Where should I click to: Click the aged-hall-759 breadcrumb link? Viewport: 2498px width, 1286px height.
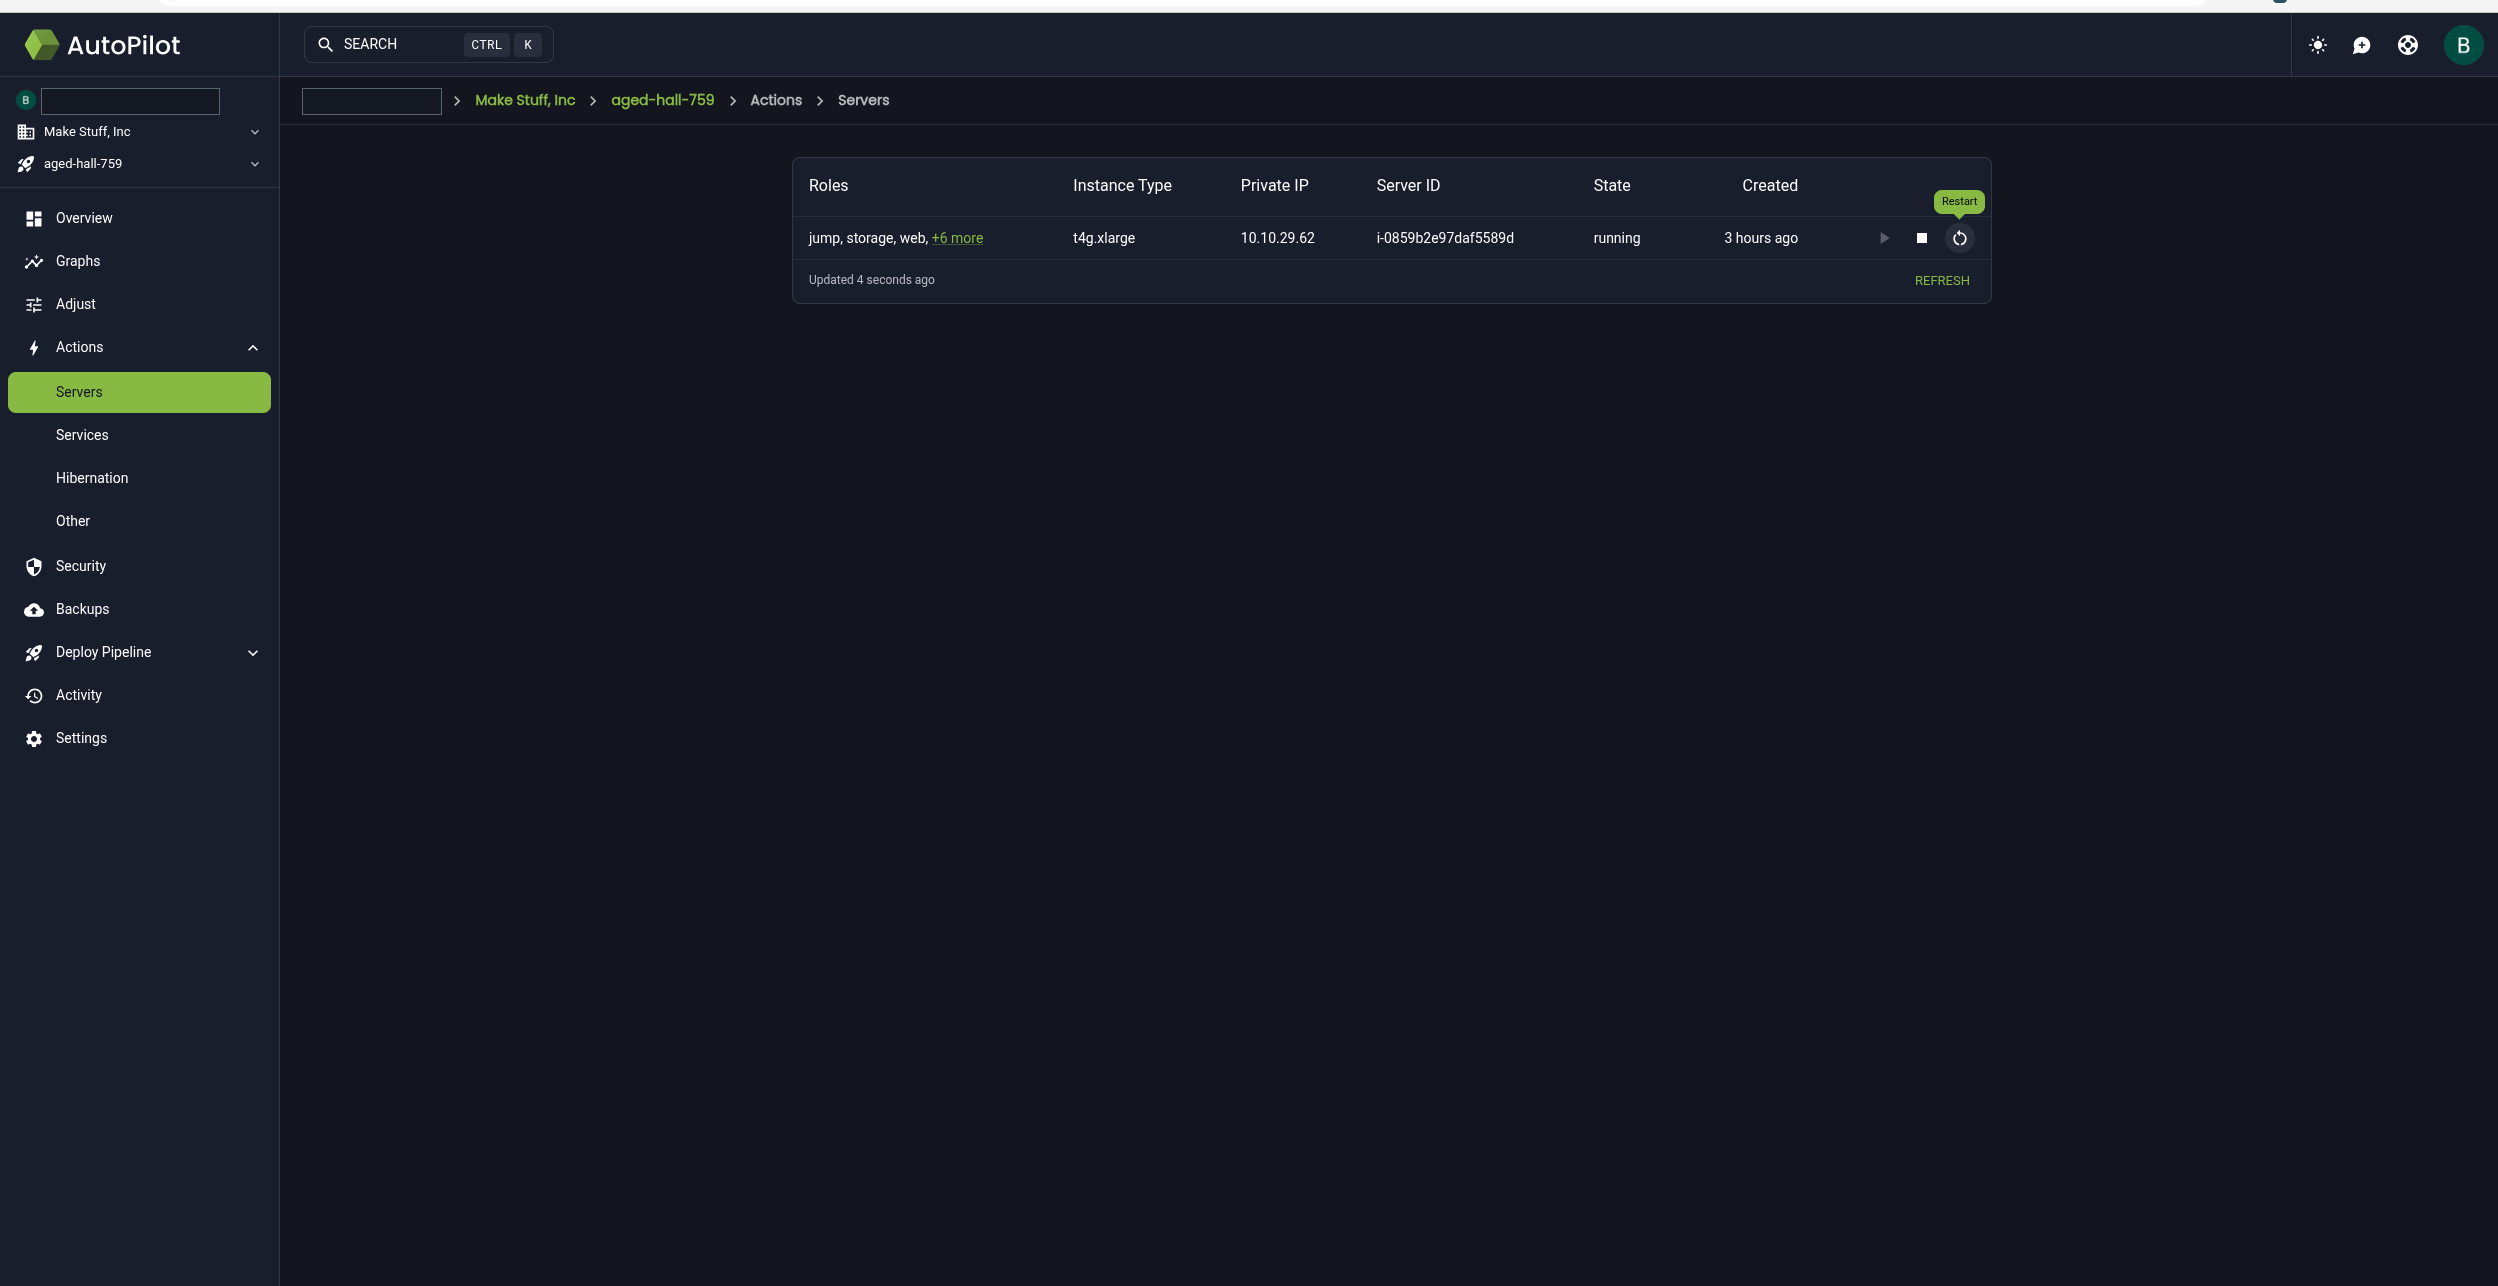(x=662, y=100)
